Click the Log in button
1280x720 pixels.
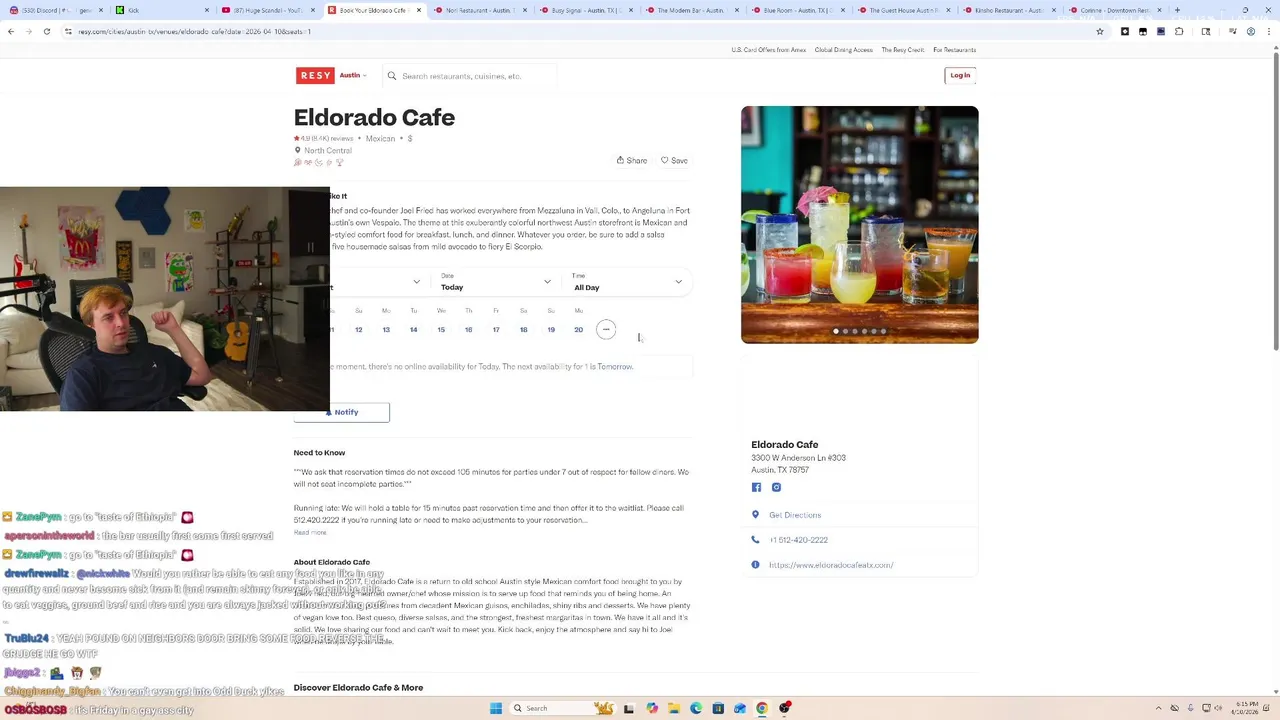point(960,75)
